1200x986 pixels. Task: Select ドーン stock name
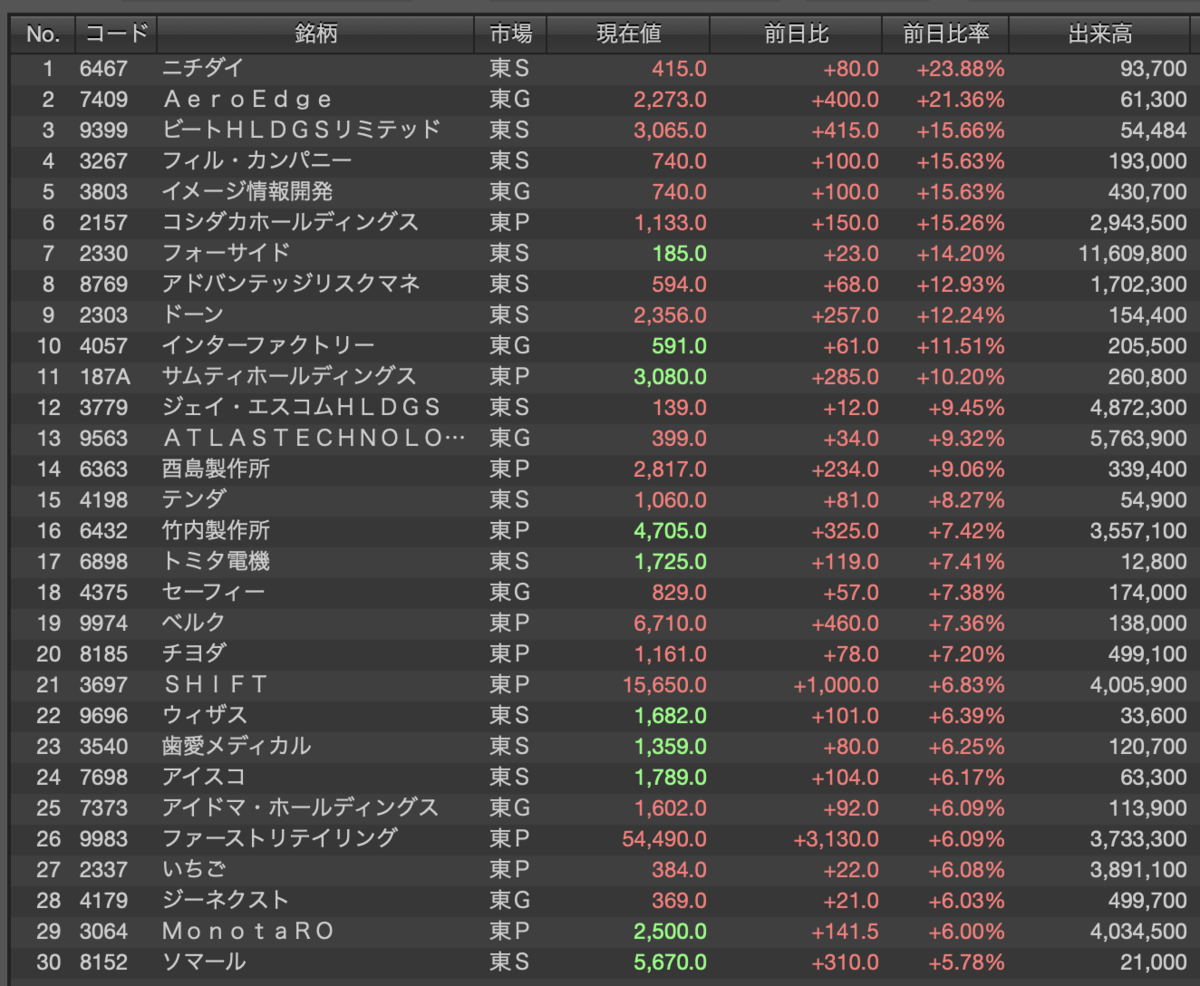(193, 315)
